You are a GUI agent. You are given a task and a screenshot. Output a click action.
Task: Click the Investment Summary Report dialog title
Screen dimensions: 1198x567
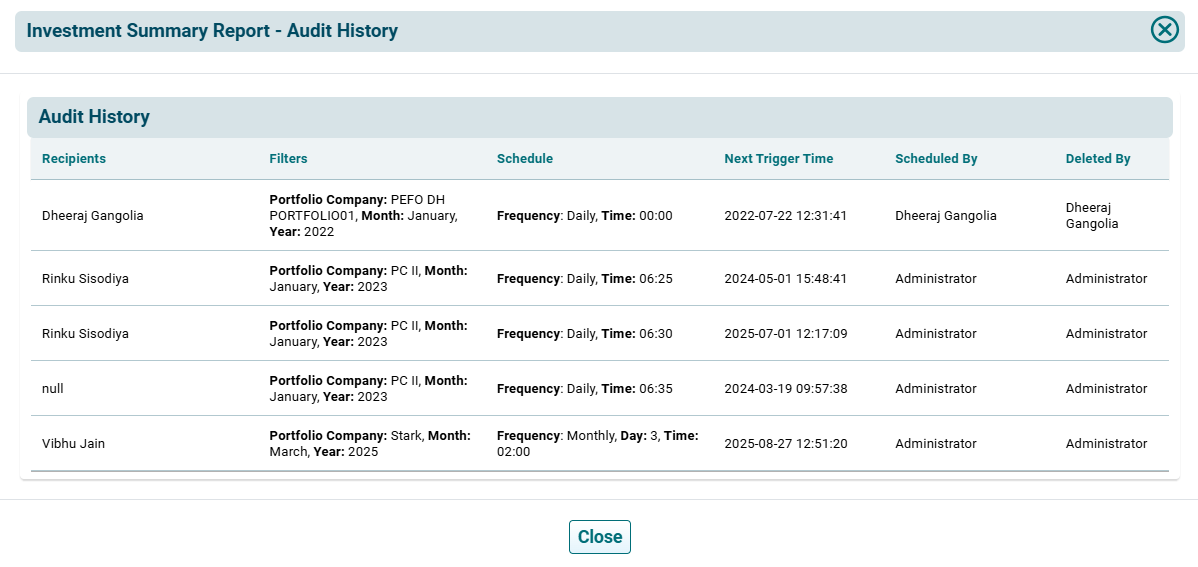pyautogui.click(x=212, y=31)
